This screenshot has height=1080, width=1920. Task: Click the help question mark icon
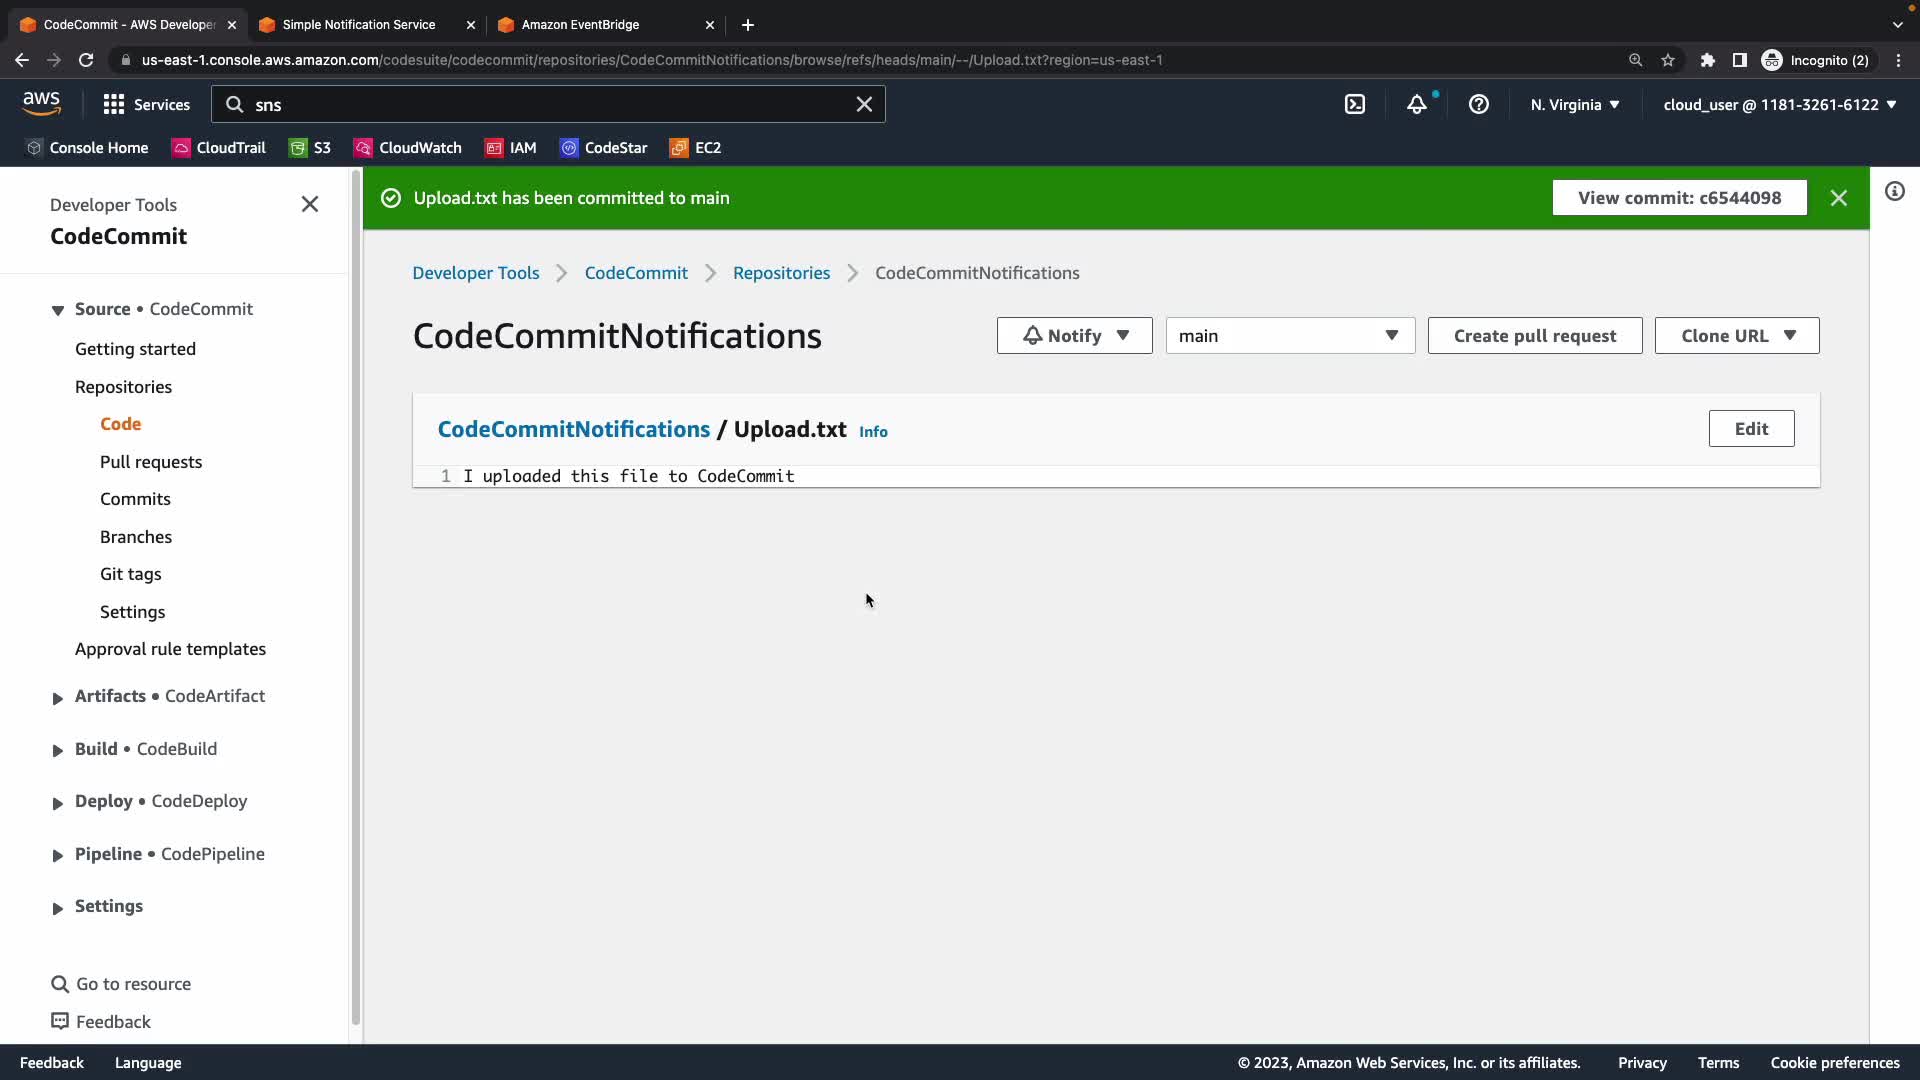point(1478,104)
